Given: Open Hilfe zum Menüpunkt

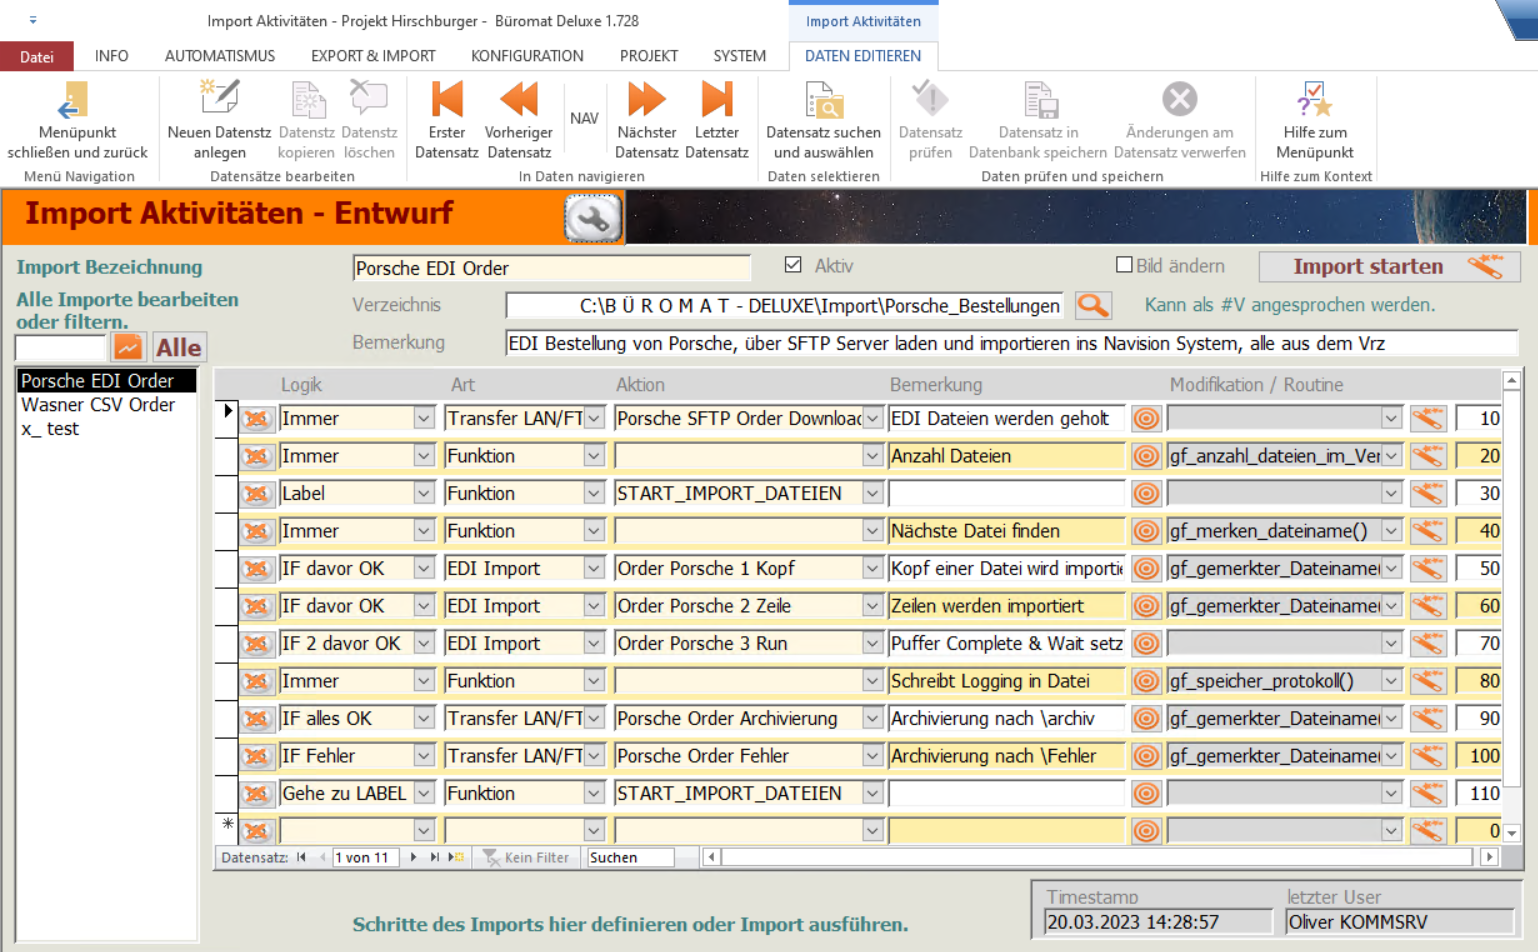Looking at the screenshot, I should [x=1314, y=101].
